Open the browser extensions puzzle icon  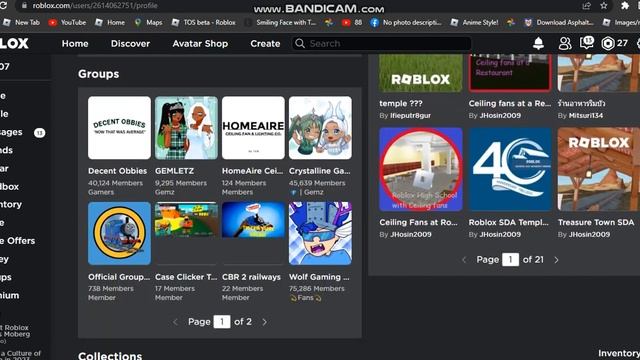pos(625,5)
